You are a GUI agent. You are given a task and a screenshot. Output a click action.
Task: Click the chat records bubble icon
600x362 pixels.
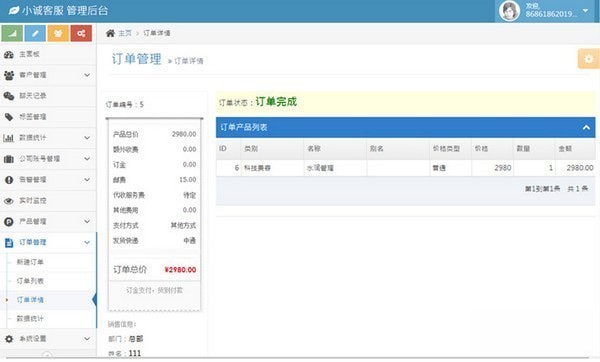[8, 96]
